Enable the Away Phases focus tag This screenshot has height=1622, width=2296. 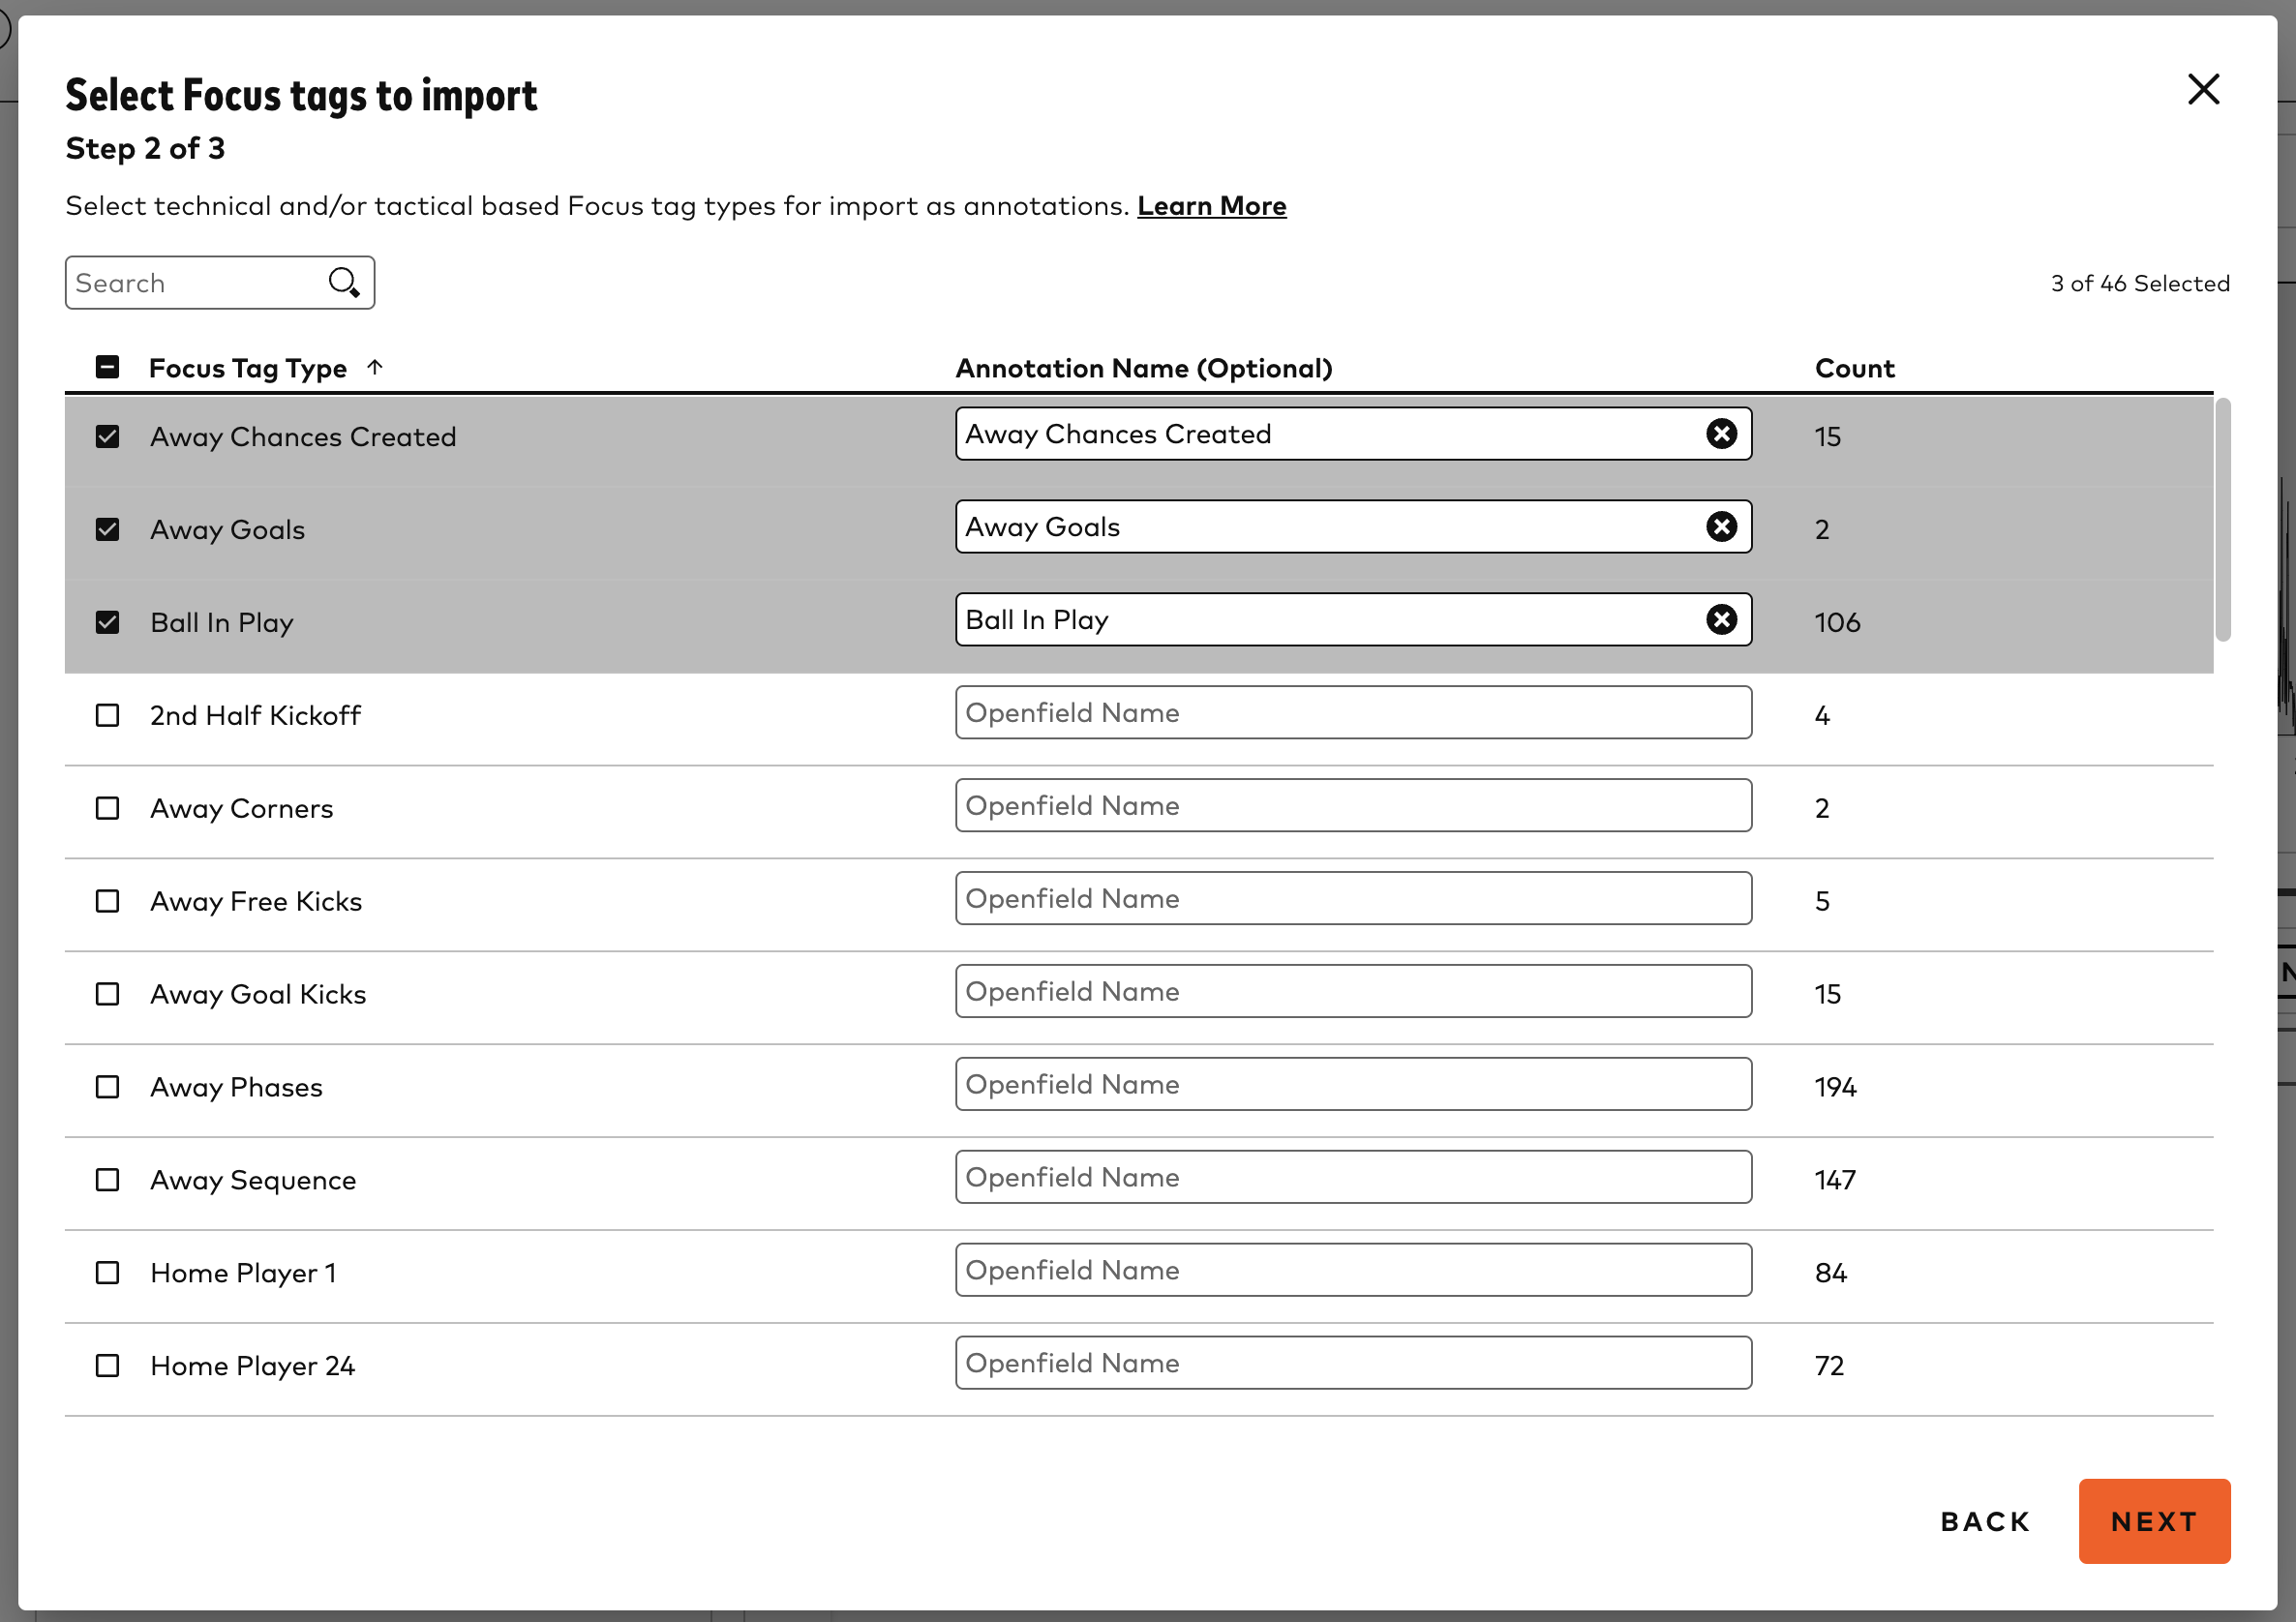(107, 1087)
